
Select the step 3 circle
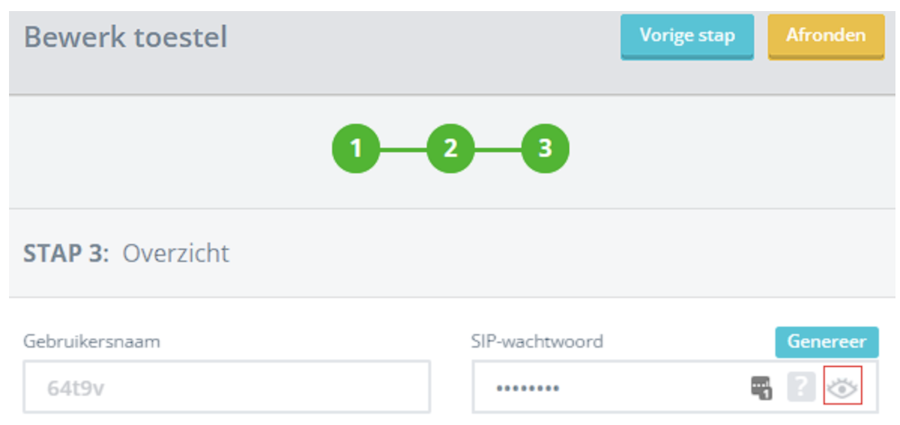[545, 149]
